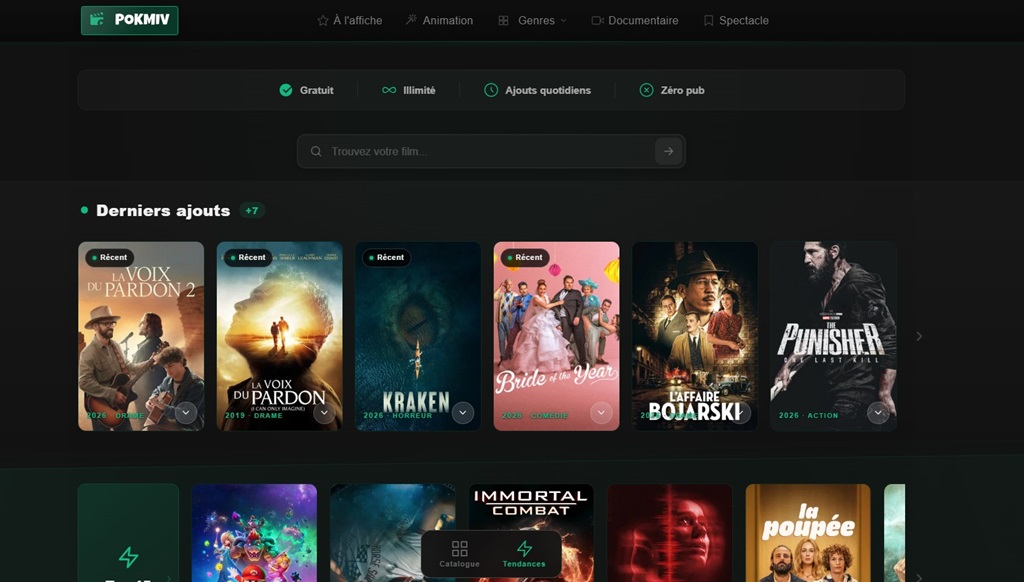The height and width of the screenshot is (582, 1024).
Task: Click the Récent badge on Kraken
Action: (x=387, y=257)
